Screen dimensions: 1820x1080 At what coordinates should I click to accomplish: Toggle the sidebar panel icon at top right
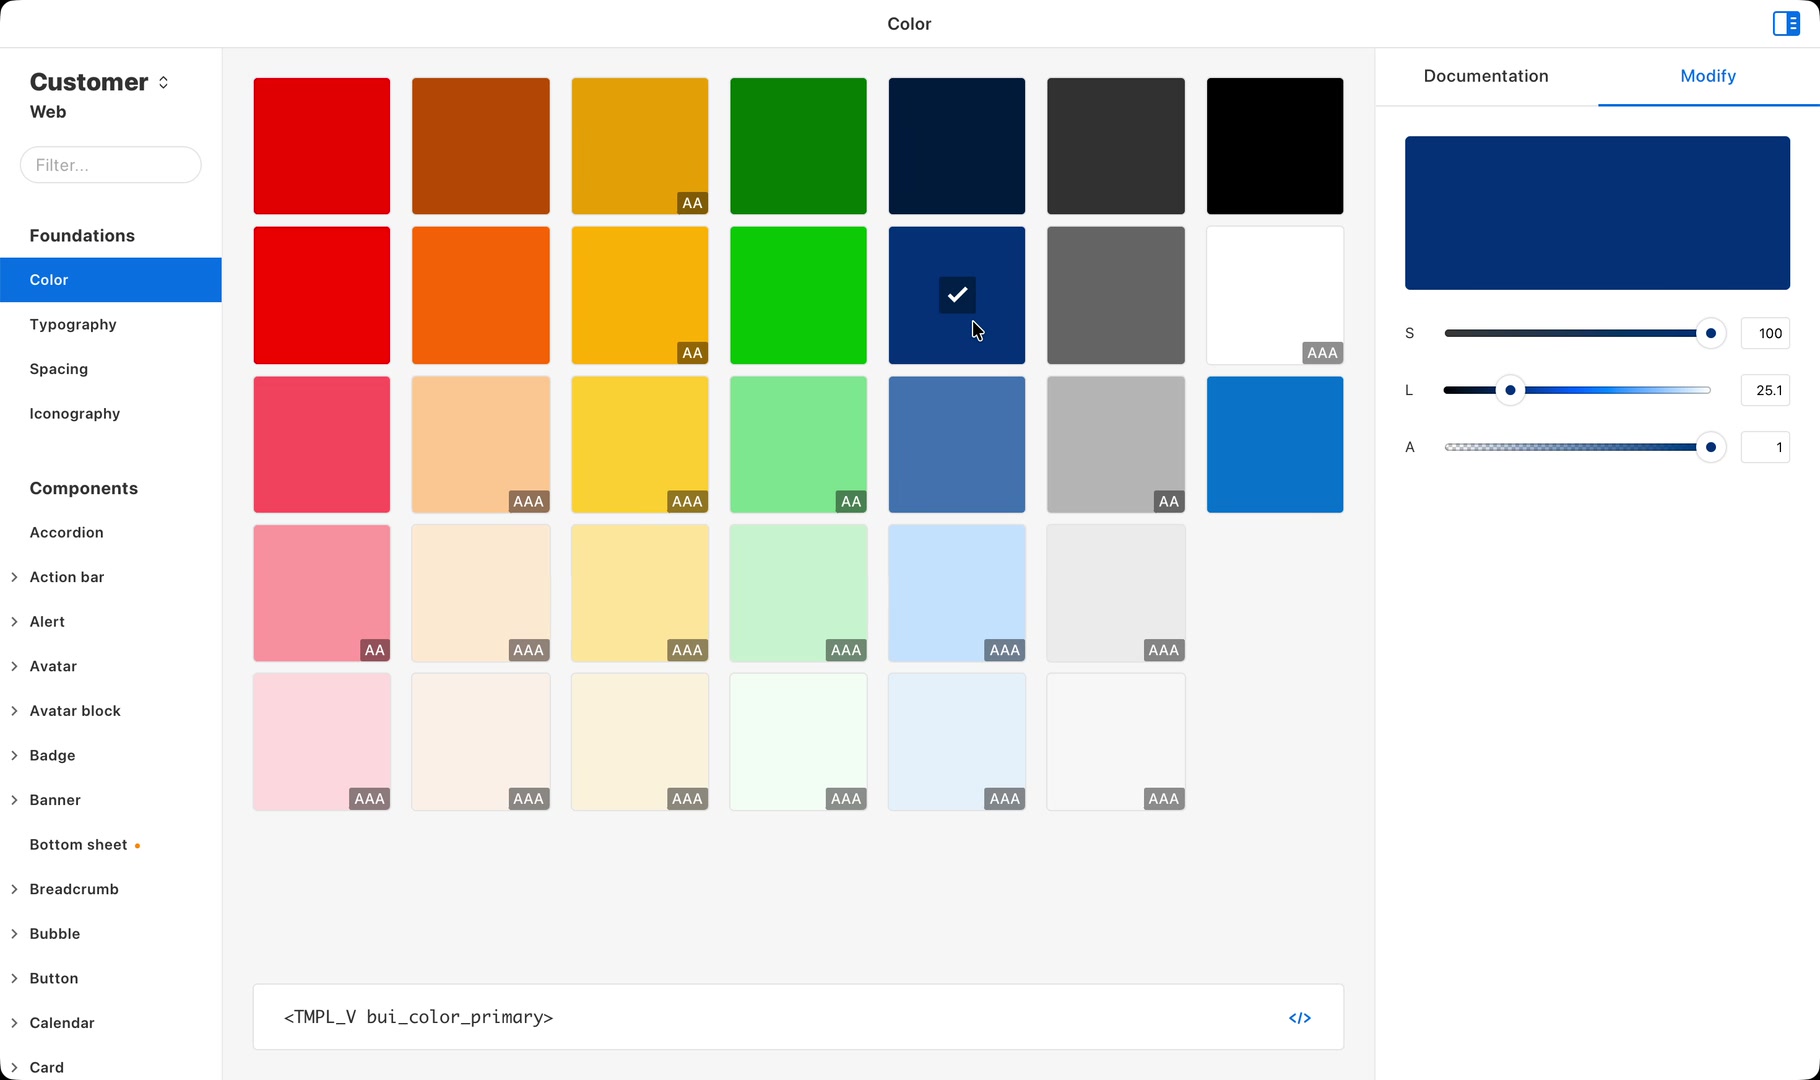1786,23
